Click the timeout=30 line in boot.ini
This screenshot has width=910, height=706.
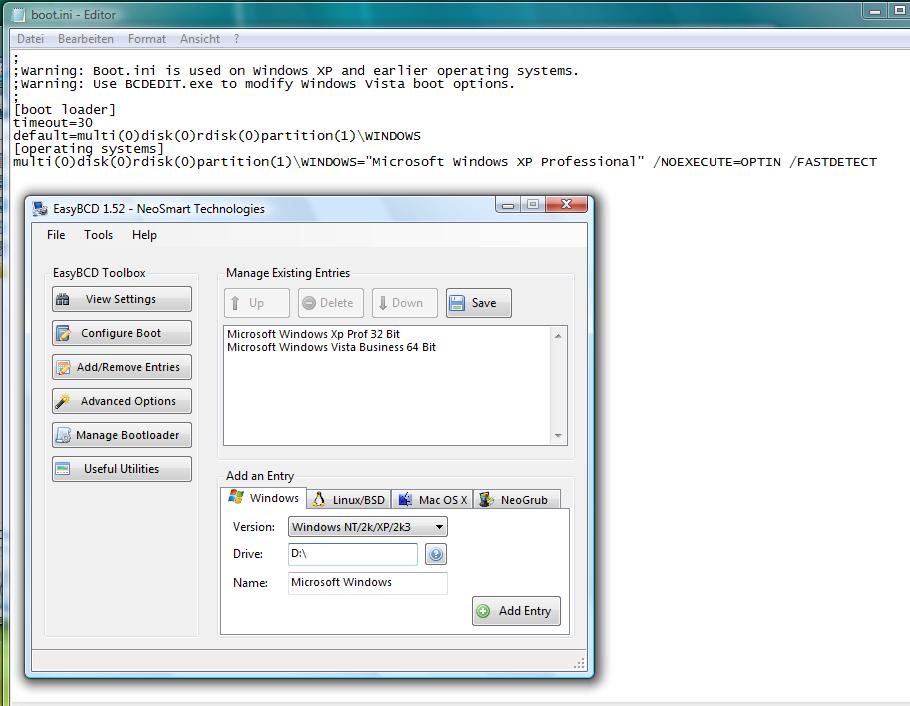53,123
